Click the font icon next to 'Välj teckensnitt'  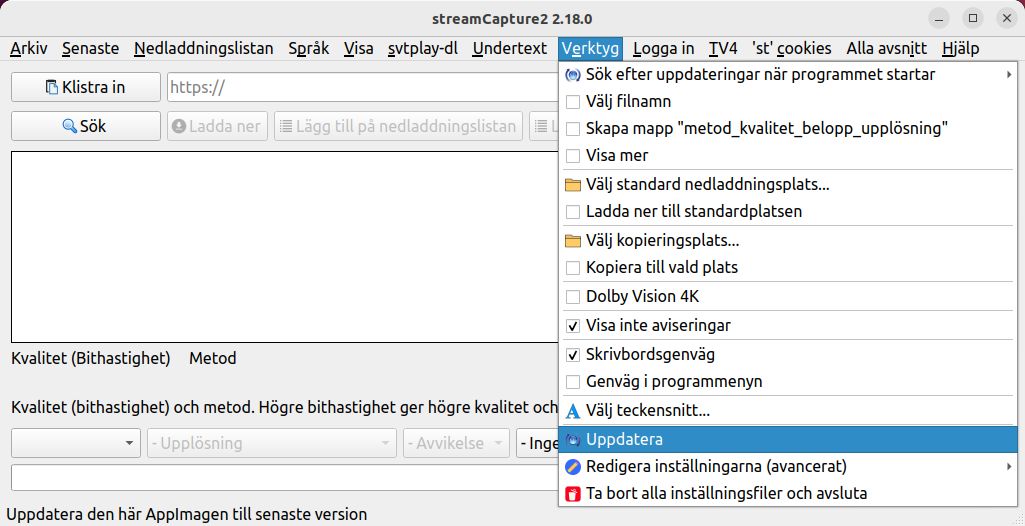[x=573, y=412]
